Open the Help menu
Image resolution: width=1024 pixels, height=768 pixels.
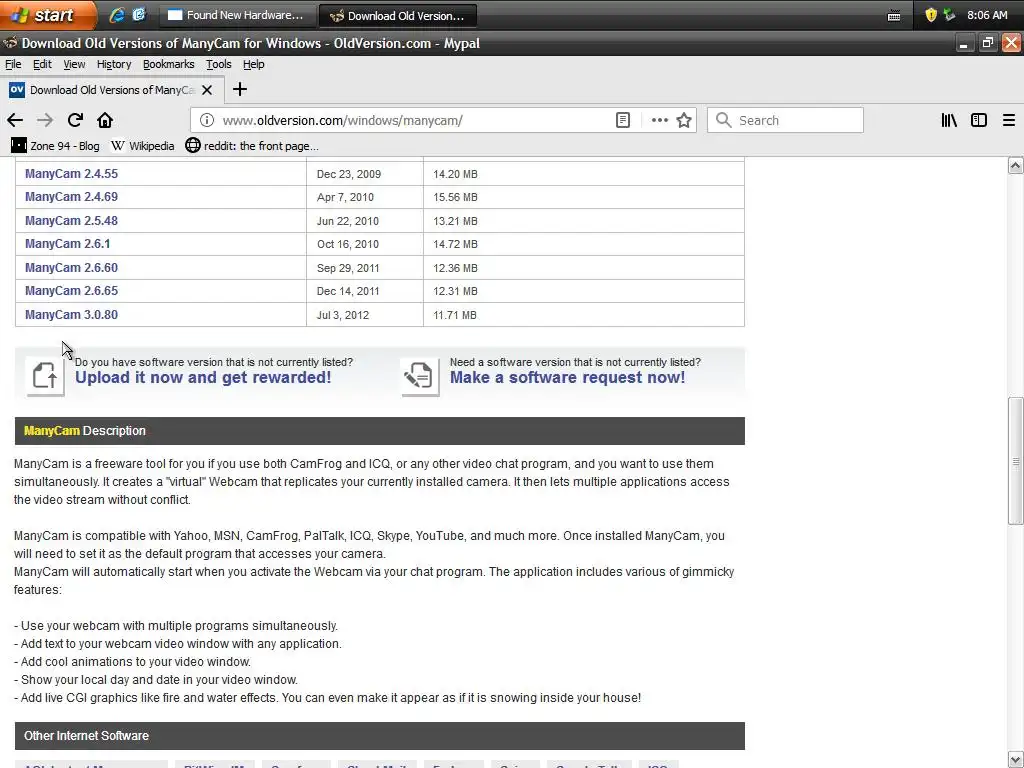[x=253, y=64]
